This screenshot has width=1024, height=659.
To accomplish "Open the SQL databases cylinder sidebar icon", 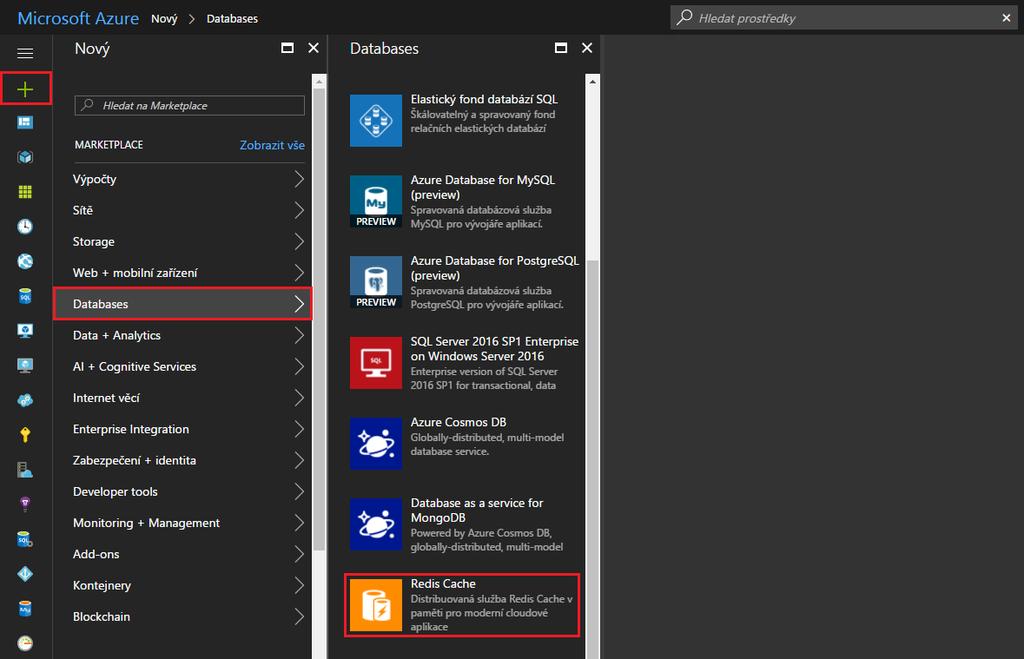I will pyautogui.click(x=25, y=296).
